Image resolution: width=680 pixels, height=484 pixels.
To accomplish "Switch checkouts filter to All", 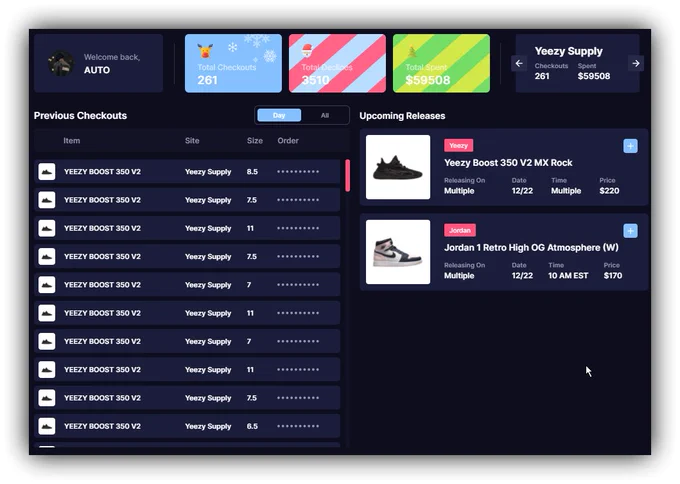I will (325, 115).
